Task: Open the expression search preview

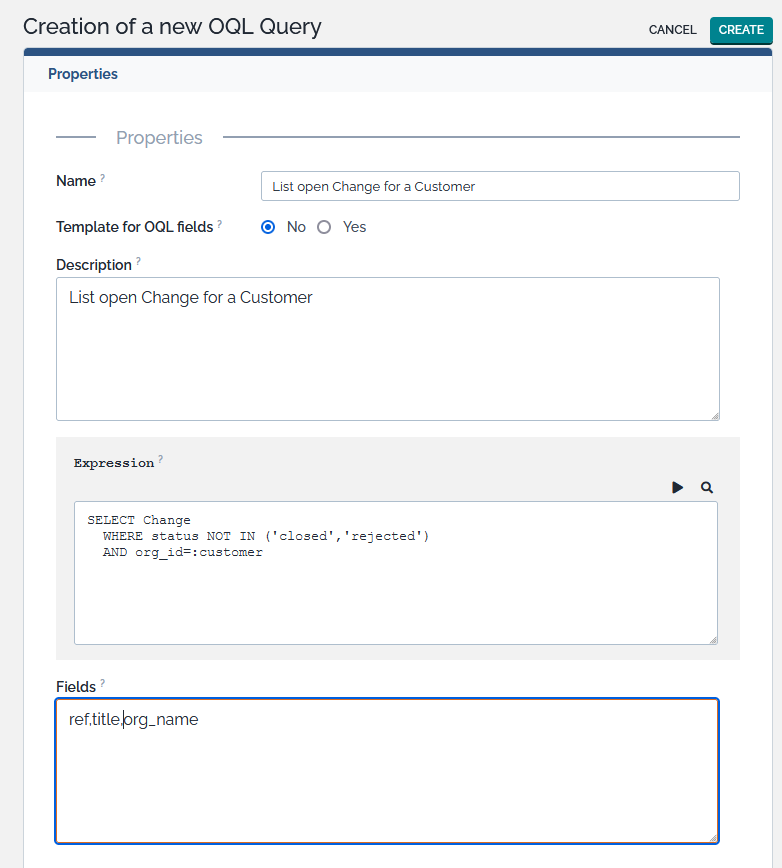Action: tap(707, 487)
